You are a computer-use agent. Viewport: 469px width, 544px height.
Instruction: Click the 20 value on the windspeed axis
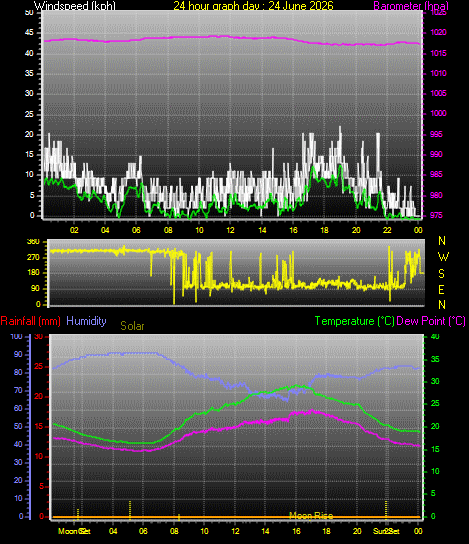pos(29,134)
